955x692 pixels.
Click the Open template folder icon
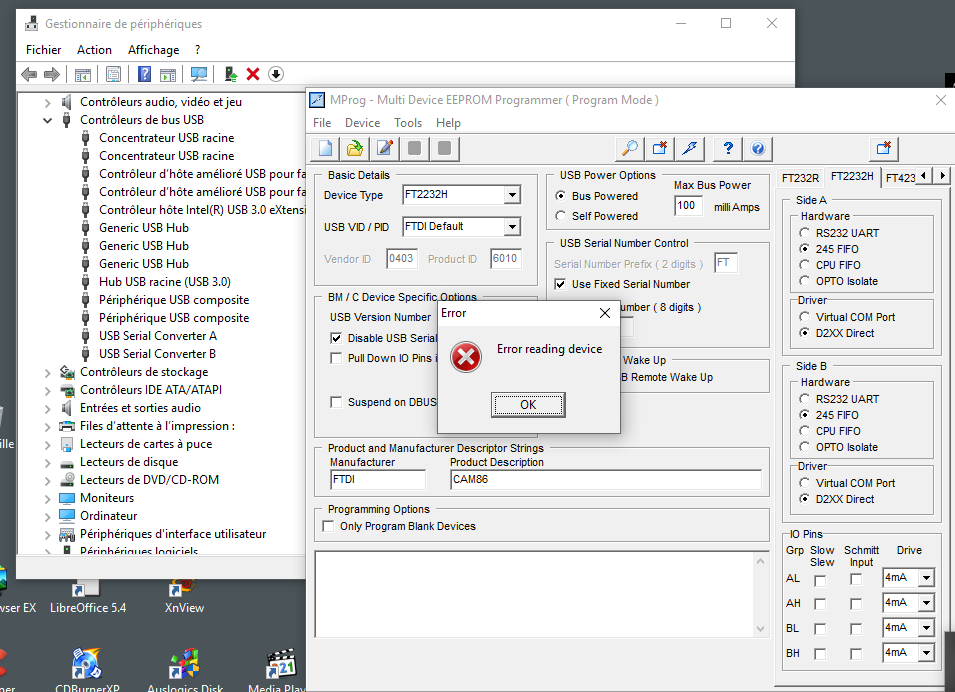(x=355, y=149)
